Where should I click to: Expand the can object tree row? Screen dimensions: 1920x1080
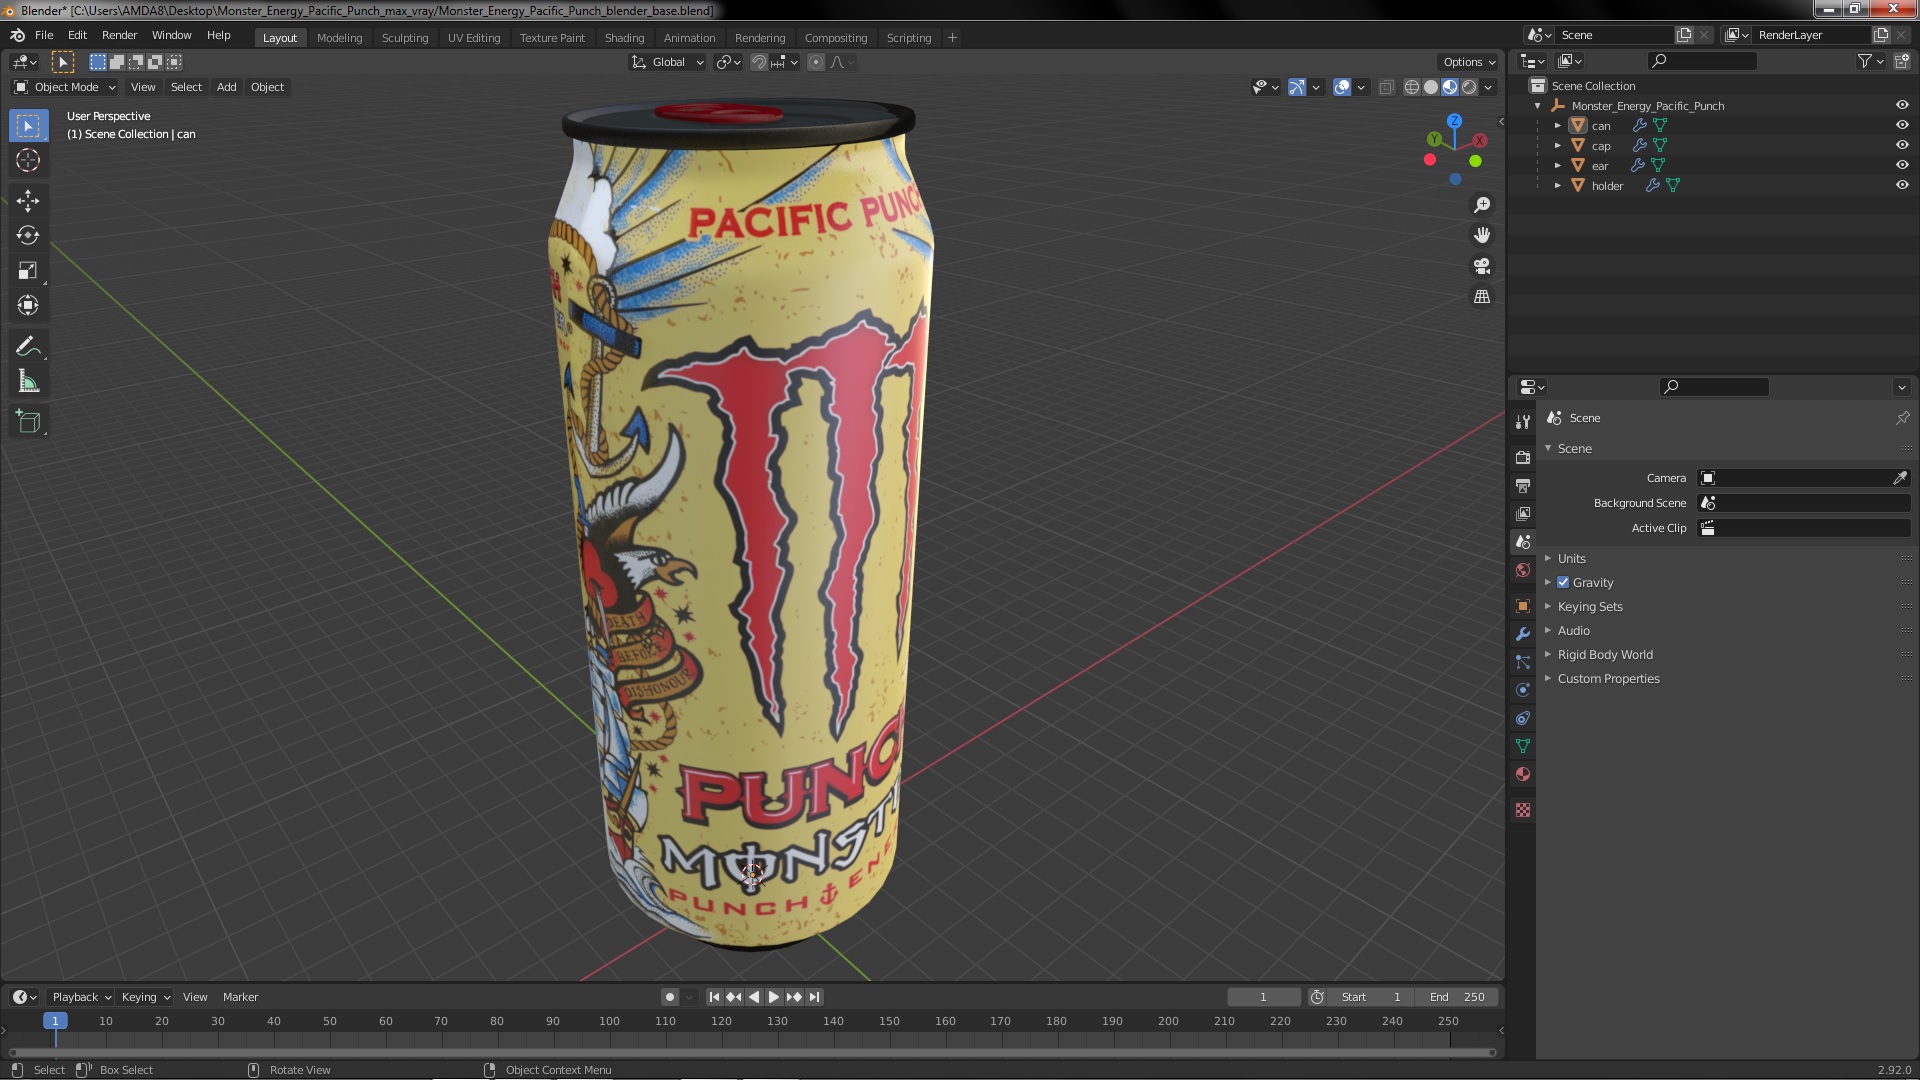[1557, 125]
